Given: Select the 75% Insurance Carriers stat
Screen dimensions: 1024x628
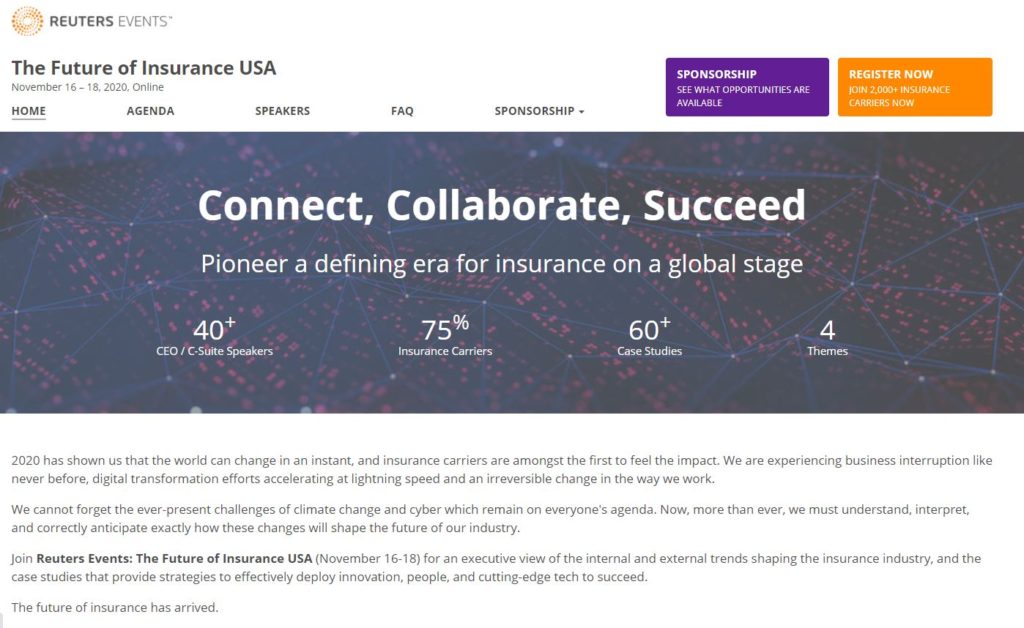Looking at the screenshot, I should pos(445,337).
